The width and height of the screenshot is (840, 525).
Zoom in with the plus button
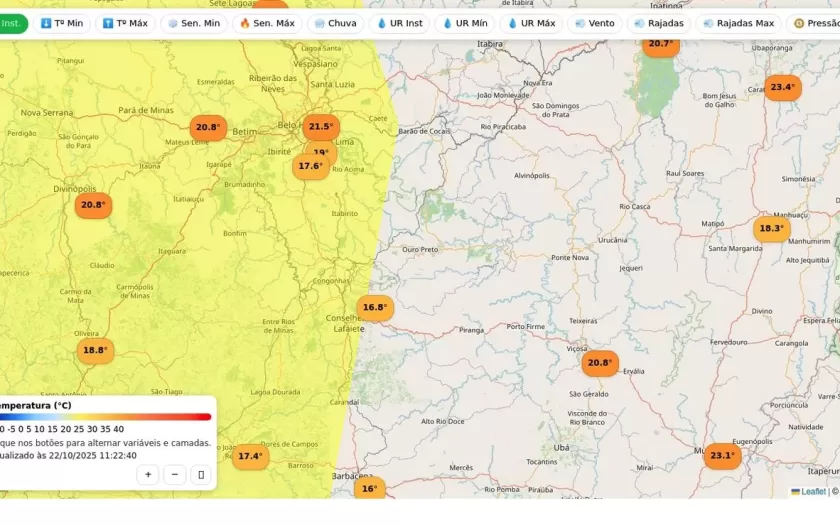pos(149,474)
